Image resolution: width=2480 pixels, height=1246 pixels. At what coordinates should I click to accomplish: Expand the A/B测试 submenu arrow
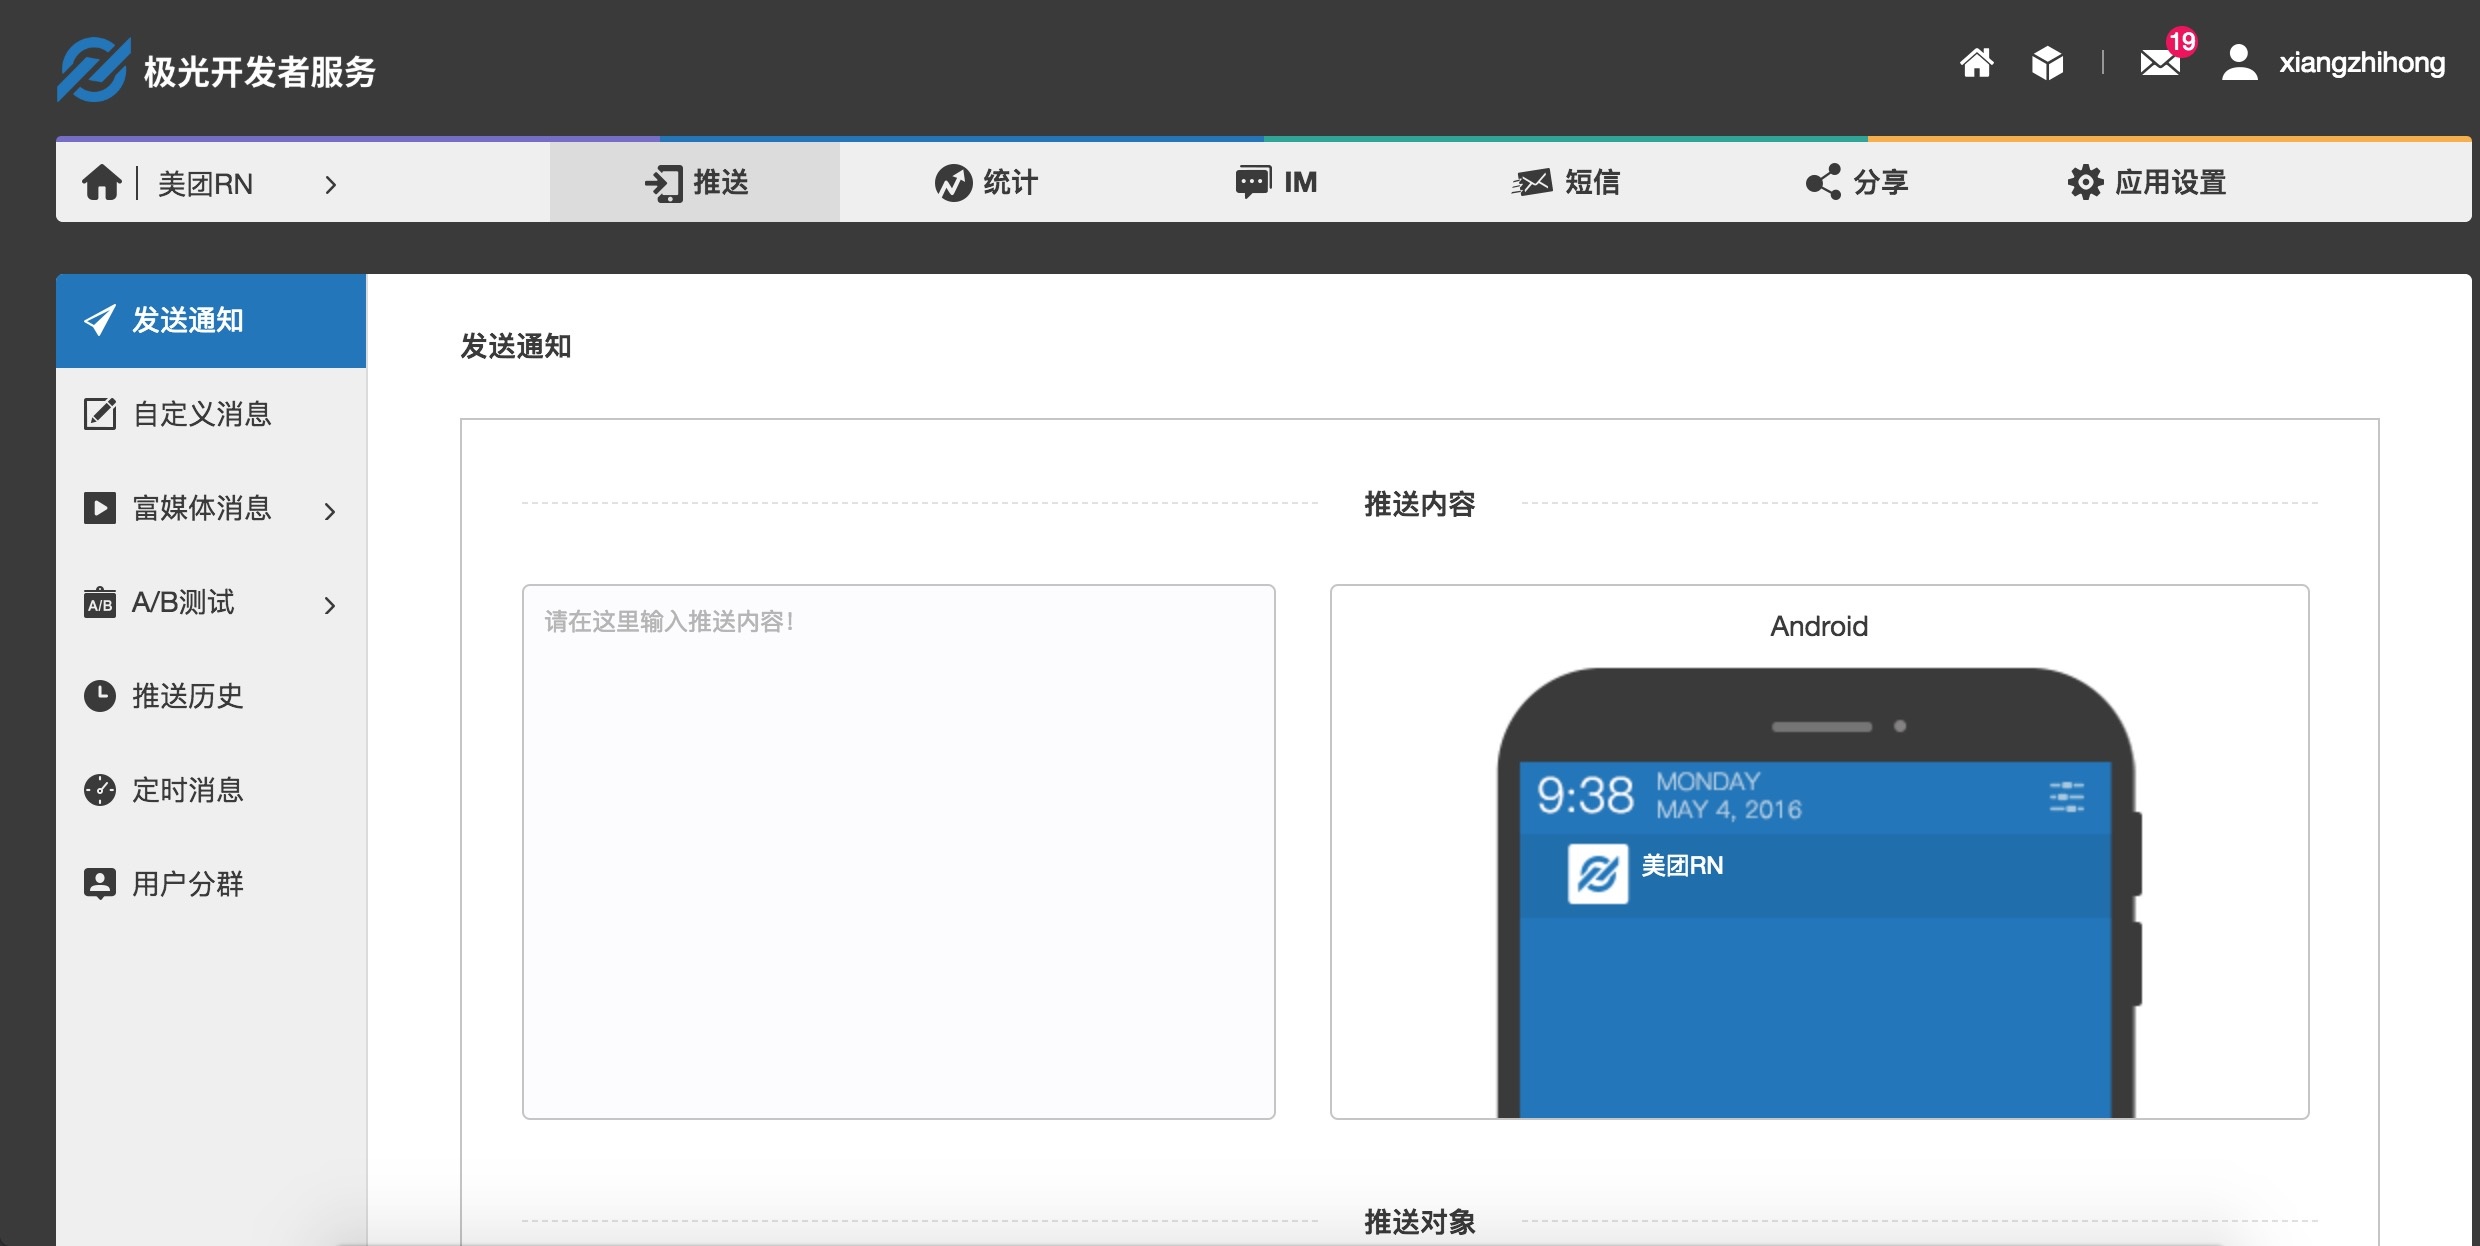[330, 605]
